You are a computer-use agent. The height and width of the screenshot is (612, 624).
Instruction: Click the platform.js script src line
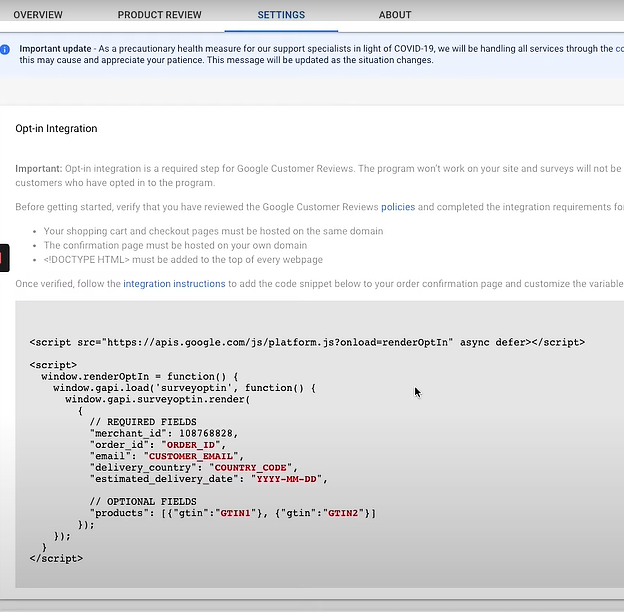coord(307,343)
